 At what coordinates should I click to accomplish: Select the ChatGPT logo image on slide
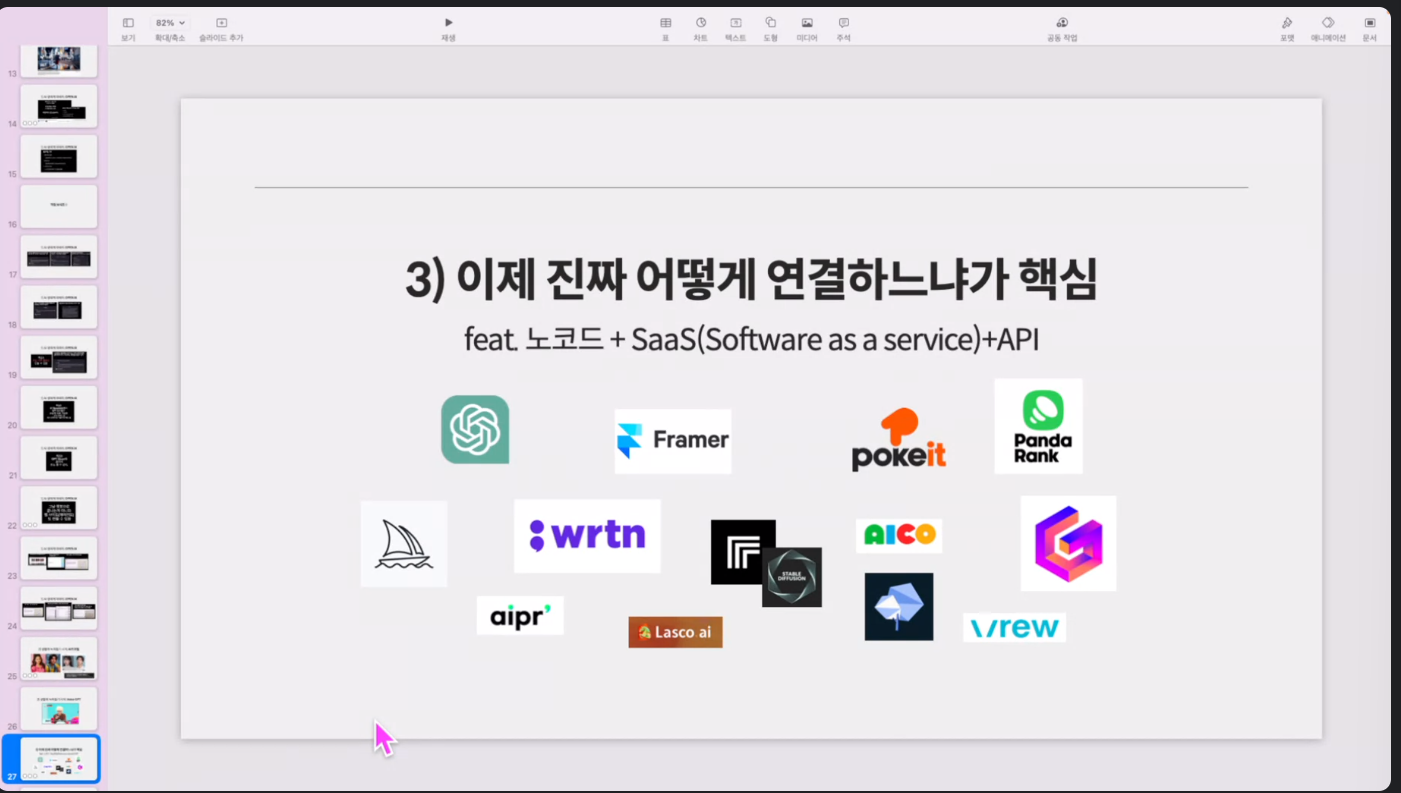(475, 429)
